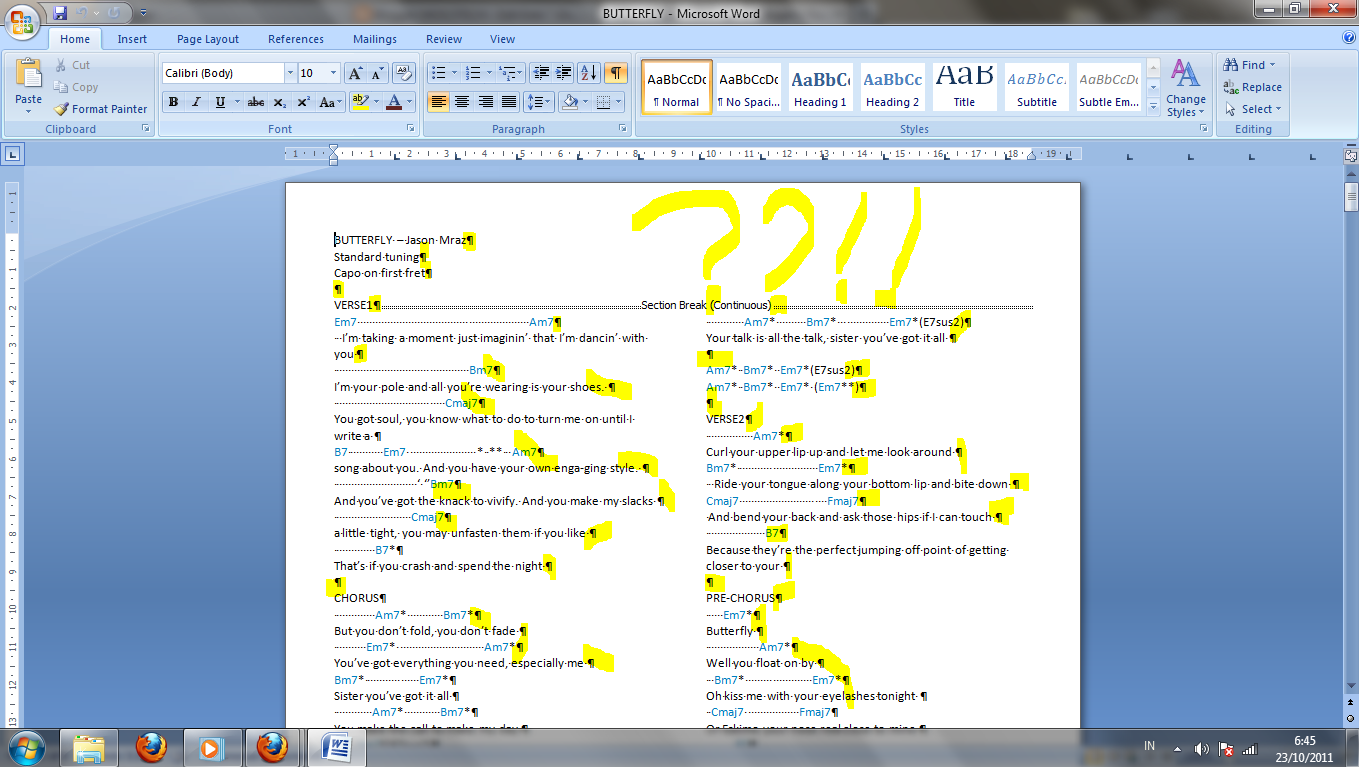Screen dimensions: 1359x767
Task: Expand the numbering library dropdown arrow
Action: tap(489, 73)
